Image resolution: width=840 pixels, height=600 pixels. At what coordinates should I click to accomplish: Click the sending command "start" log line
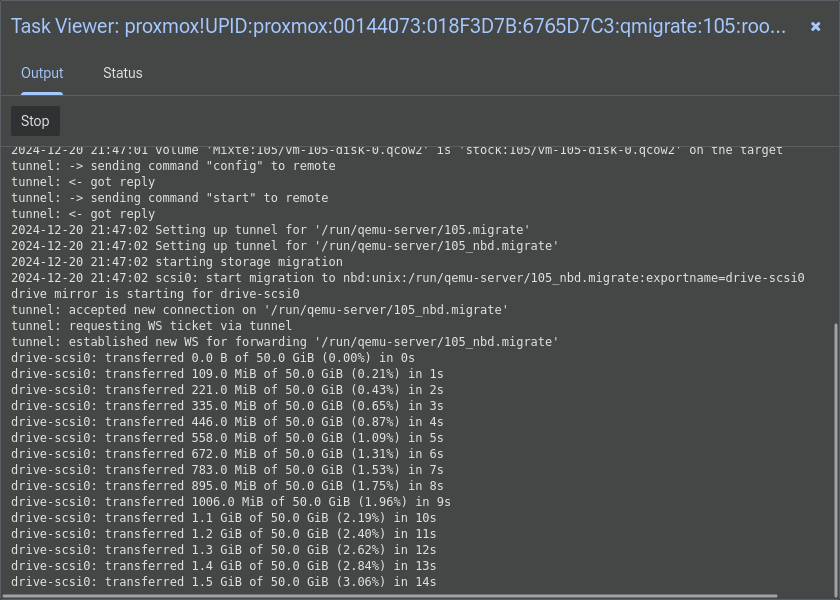tap(170, 198)
